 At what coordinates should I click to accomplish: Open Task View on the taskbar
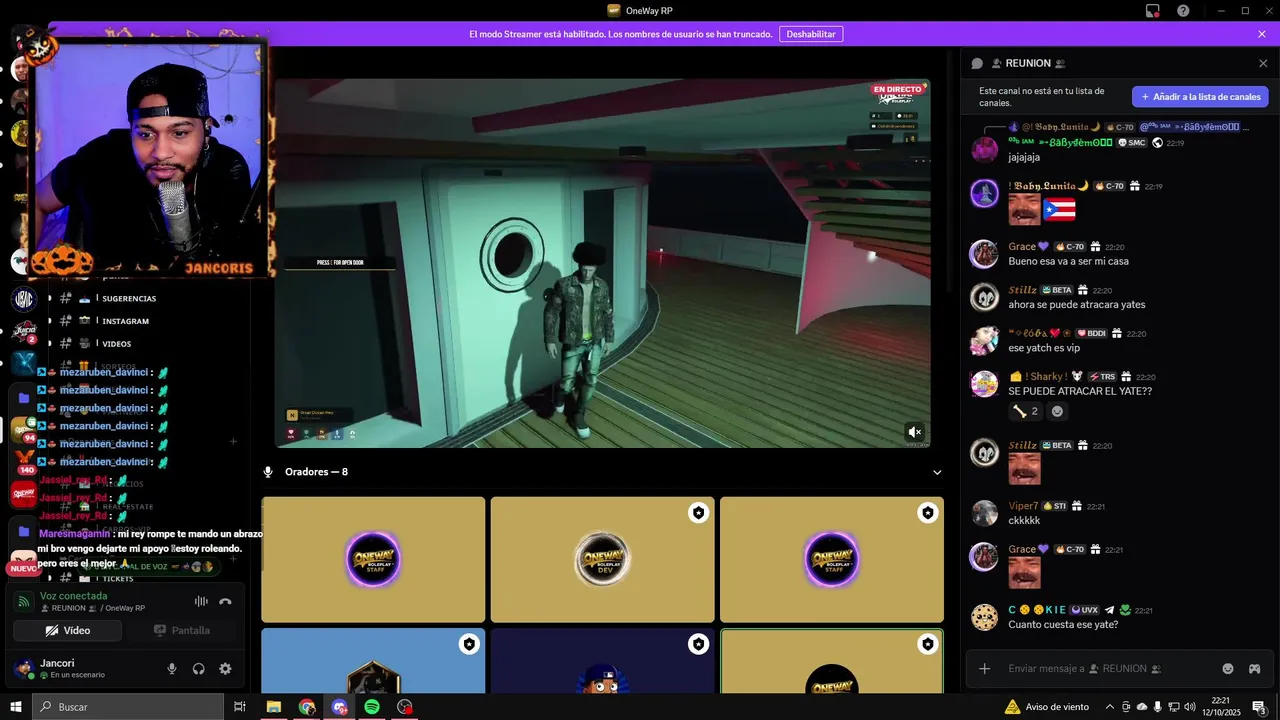[x=240, y=707]
